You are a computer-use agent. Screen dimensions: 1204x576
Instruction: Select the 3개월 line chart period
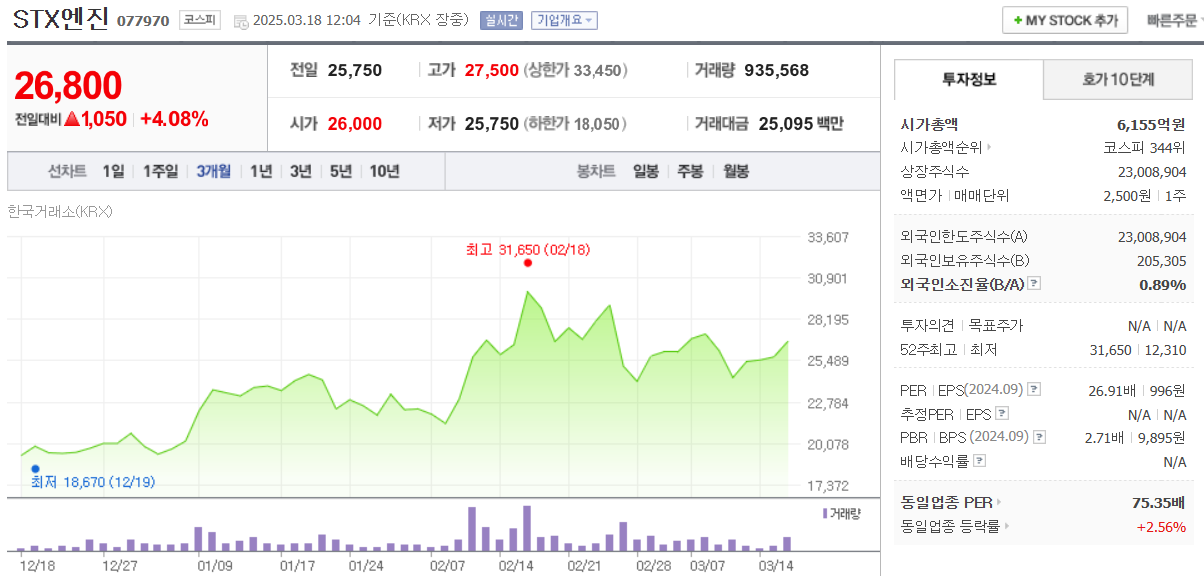214,171
